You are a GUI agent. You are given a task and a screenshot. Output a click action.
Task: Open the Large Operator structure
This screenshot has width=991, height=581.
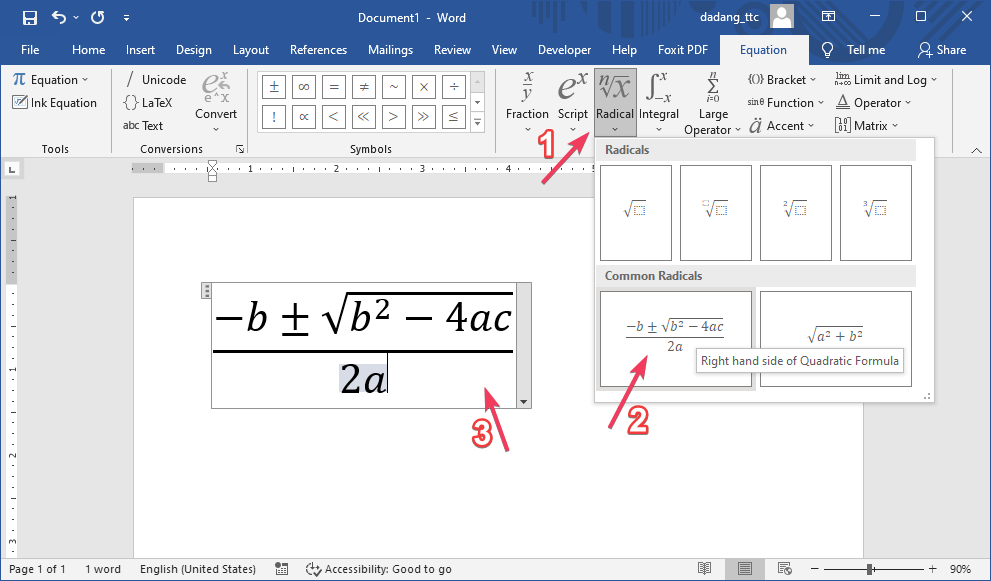712,100
